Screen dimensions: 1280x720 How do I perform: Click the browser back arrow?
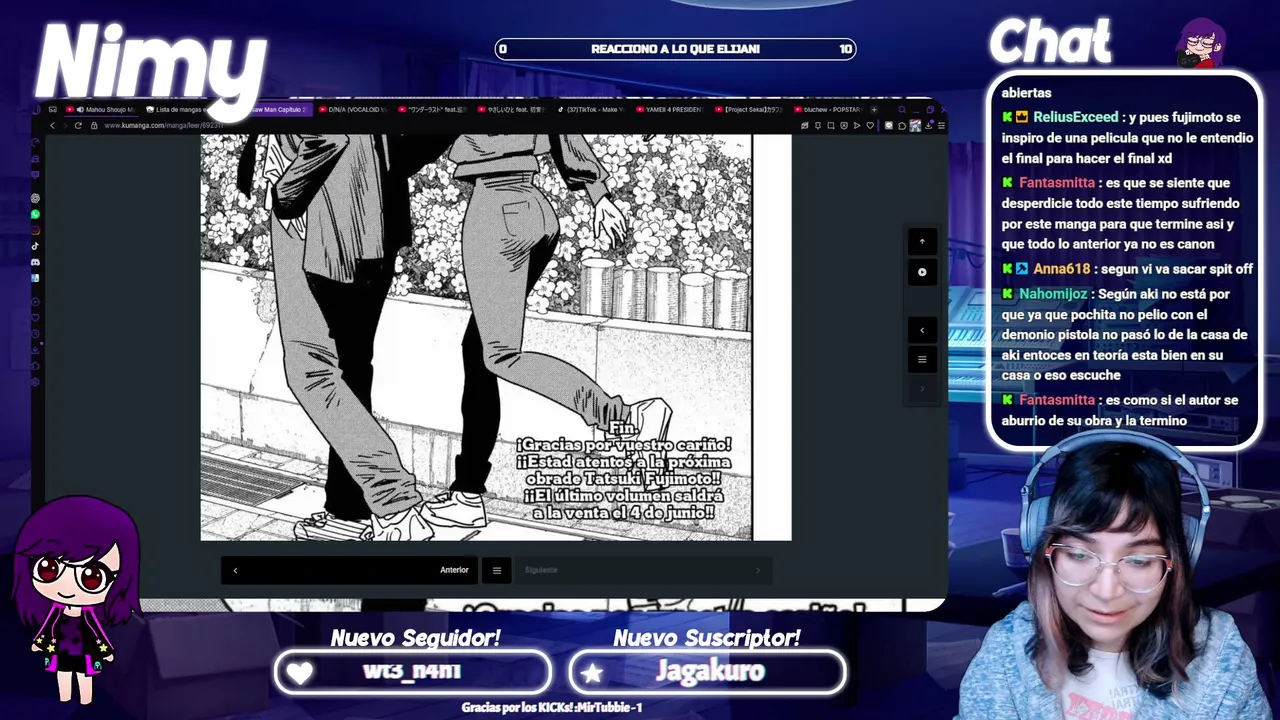point(52,126)
